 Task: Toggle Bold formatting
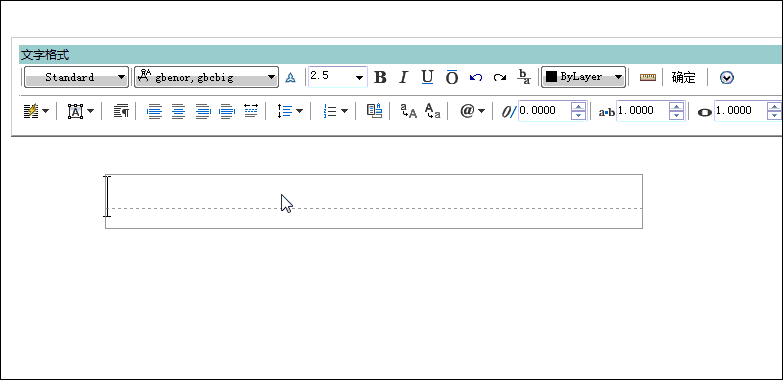(380, 77)
